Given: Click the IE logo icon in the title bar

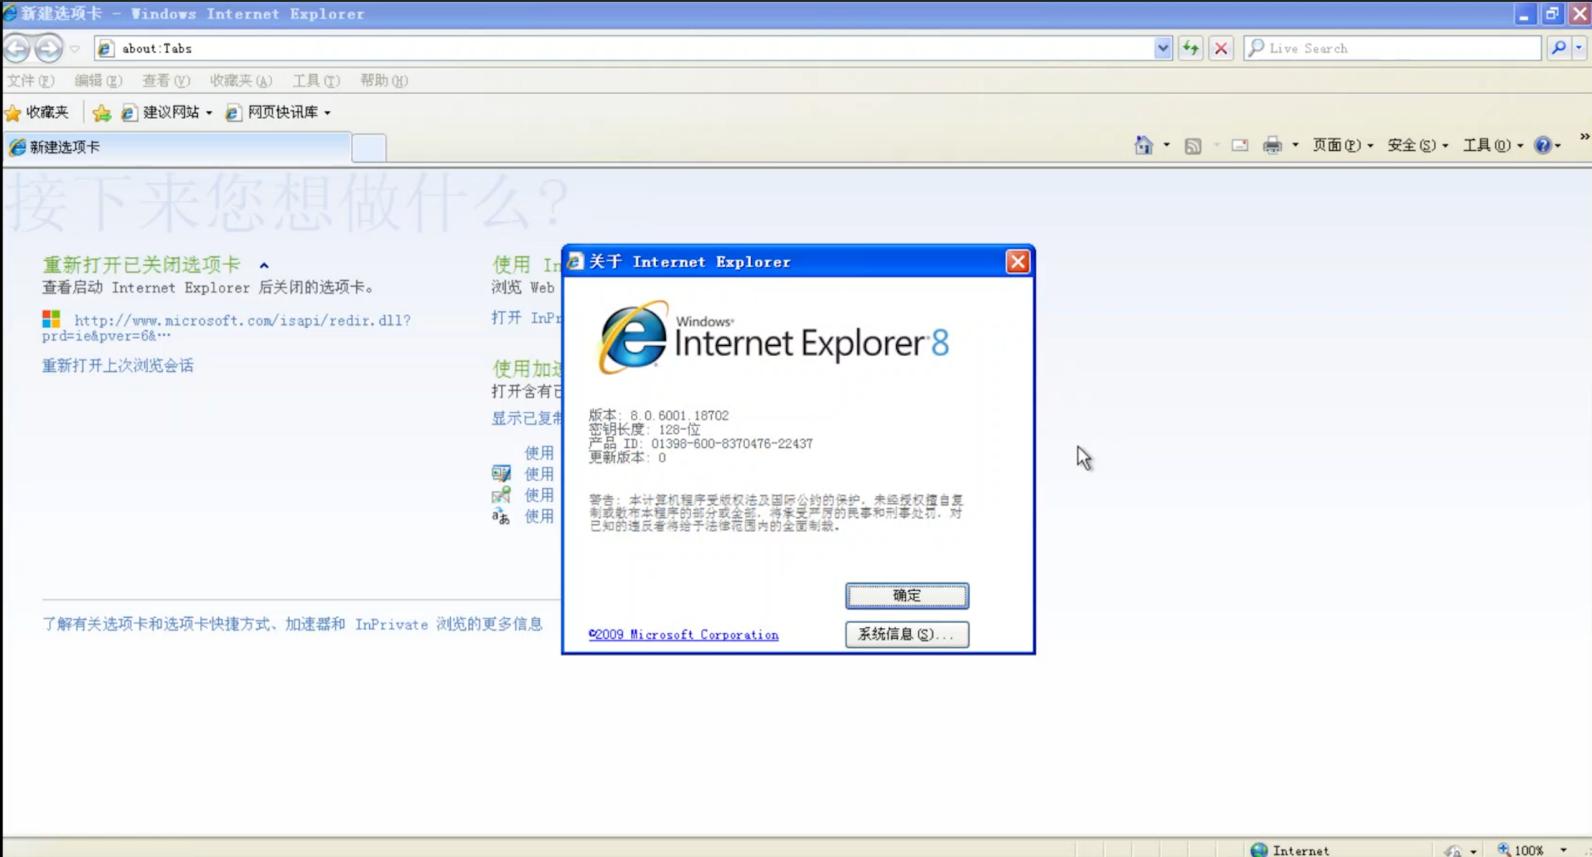Looking at the screenshot, I should point(10,14).
